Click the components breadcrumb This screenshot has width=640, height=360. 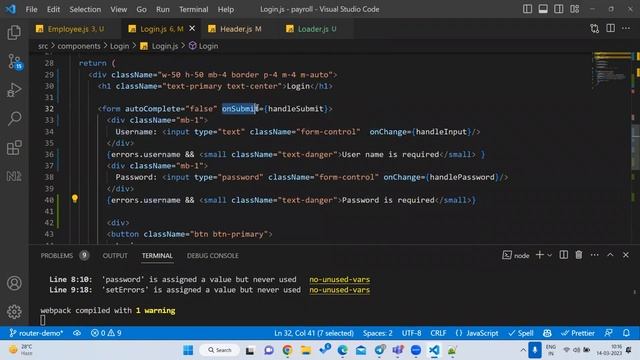[x=79, y=46]
